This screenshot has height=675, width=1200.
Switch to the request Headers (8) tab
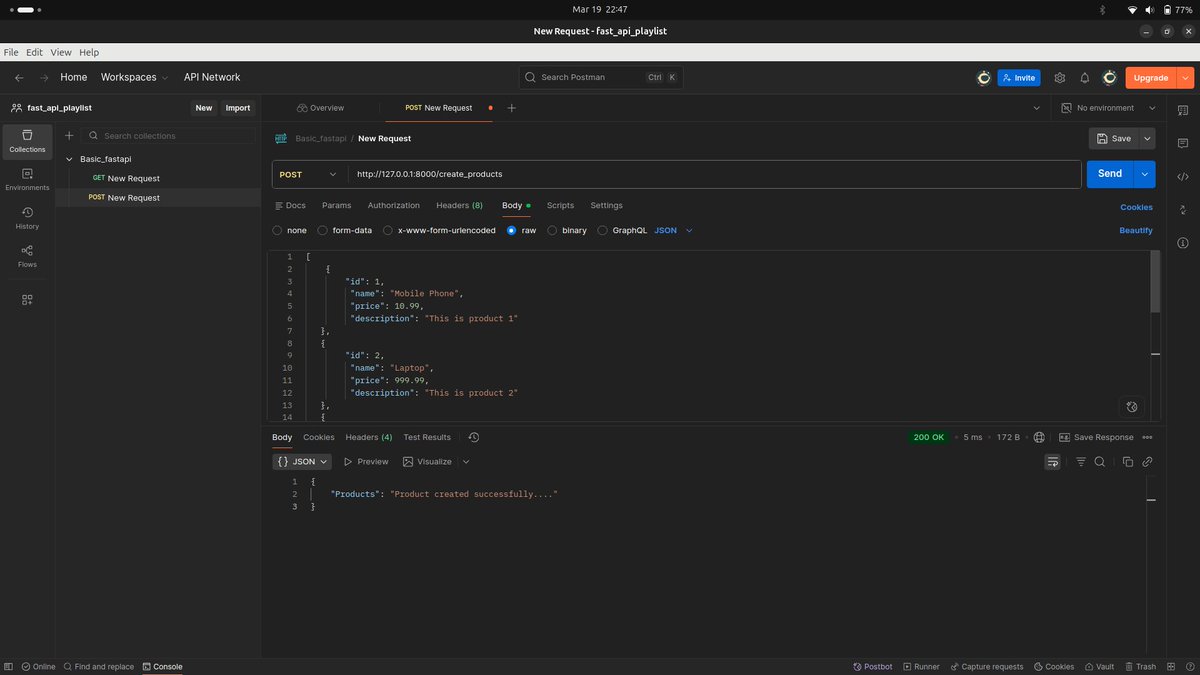click(460, 205)
